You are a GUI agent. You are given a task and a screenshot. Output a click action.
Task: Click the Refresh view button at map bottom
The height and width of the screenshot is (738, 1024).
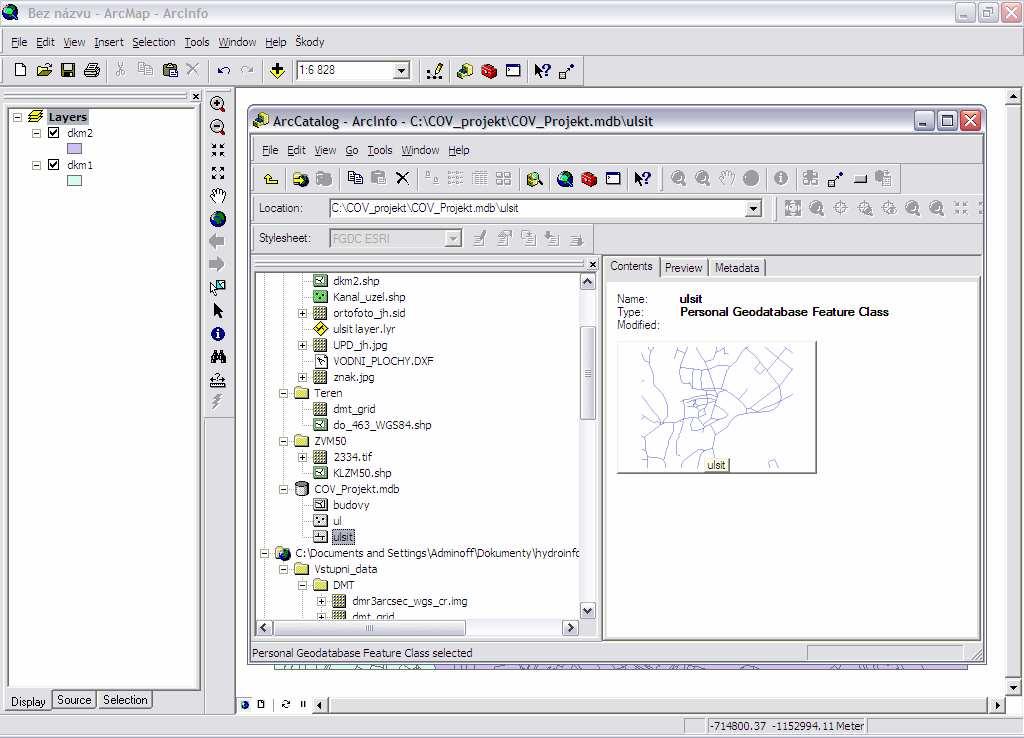pos(285,704)
